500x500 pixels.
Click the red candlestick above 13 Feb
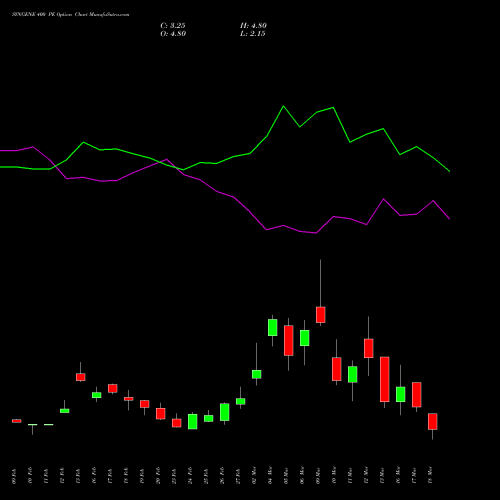(81, 377)
